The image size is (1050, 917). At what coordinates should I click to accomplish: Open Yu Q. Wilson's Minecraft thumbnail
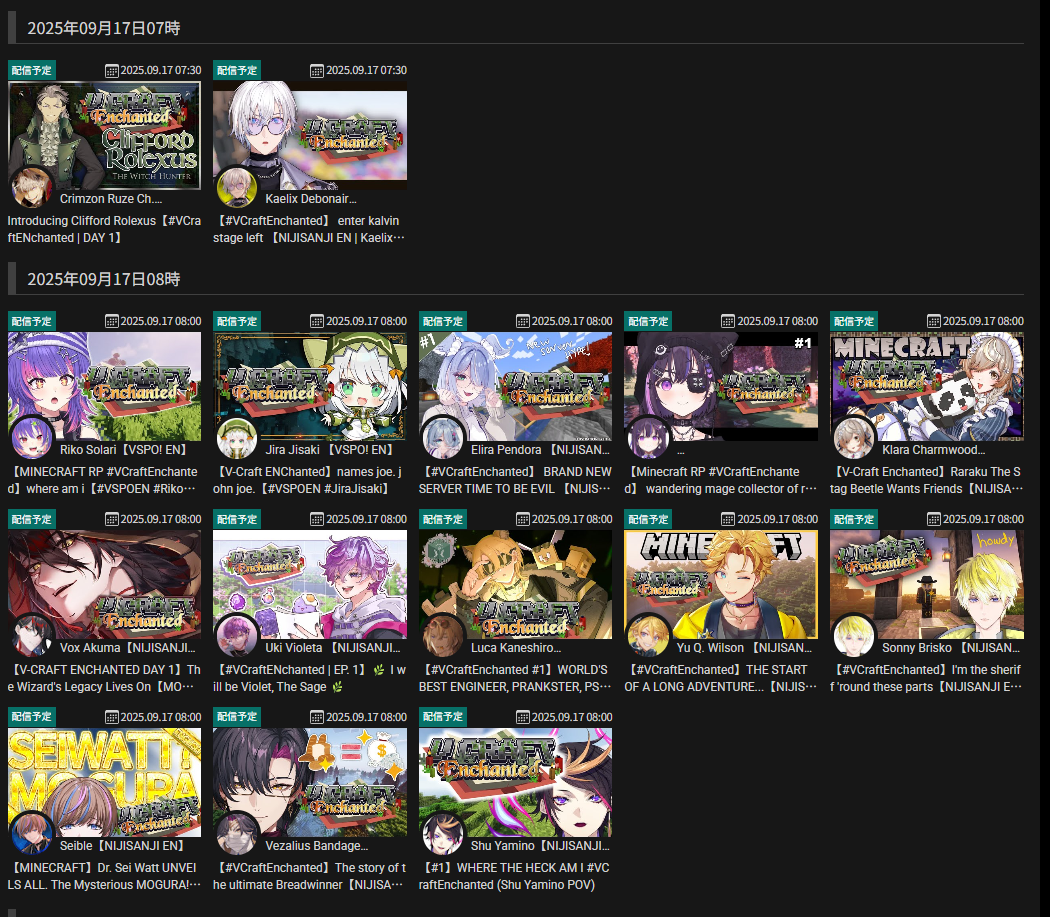pyautogui.click(x=721, y=584)
